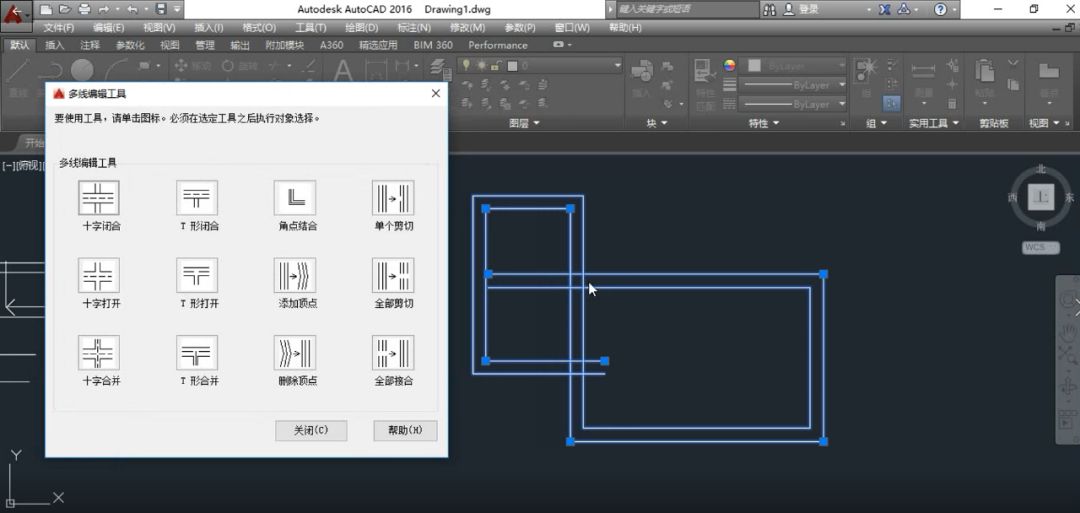
Task: Expand the 实用工具 panel
Action: 934,123
